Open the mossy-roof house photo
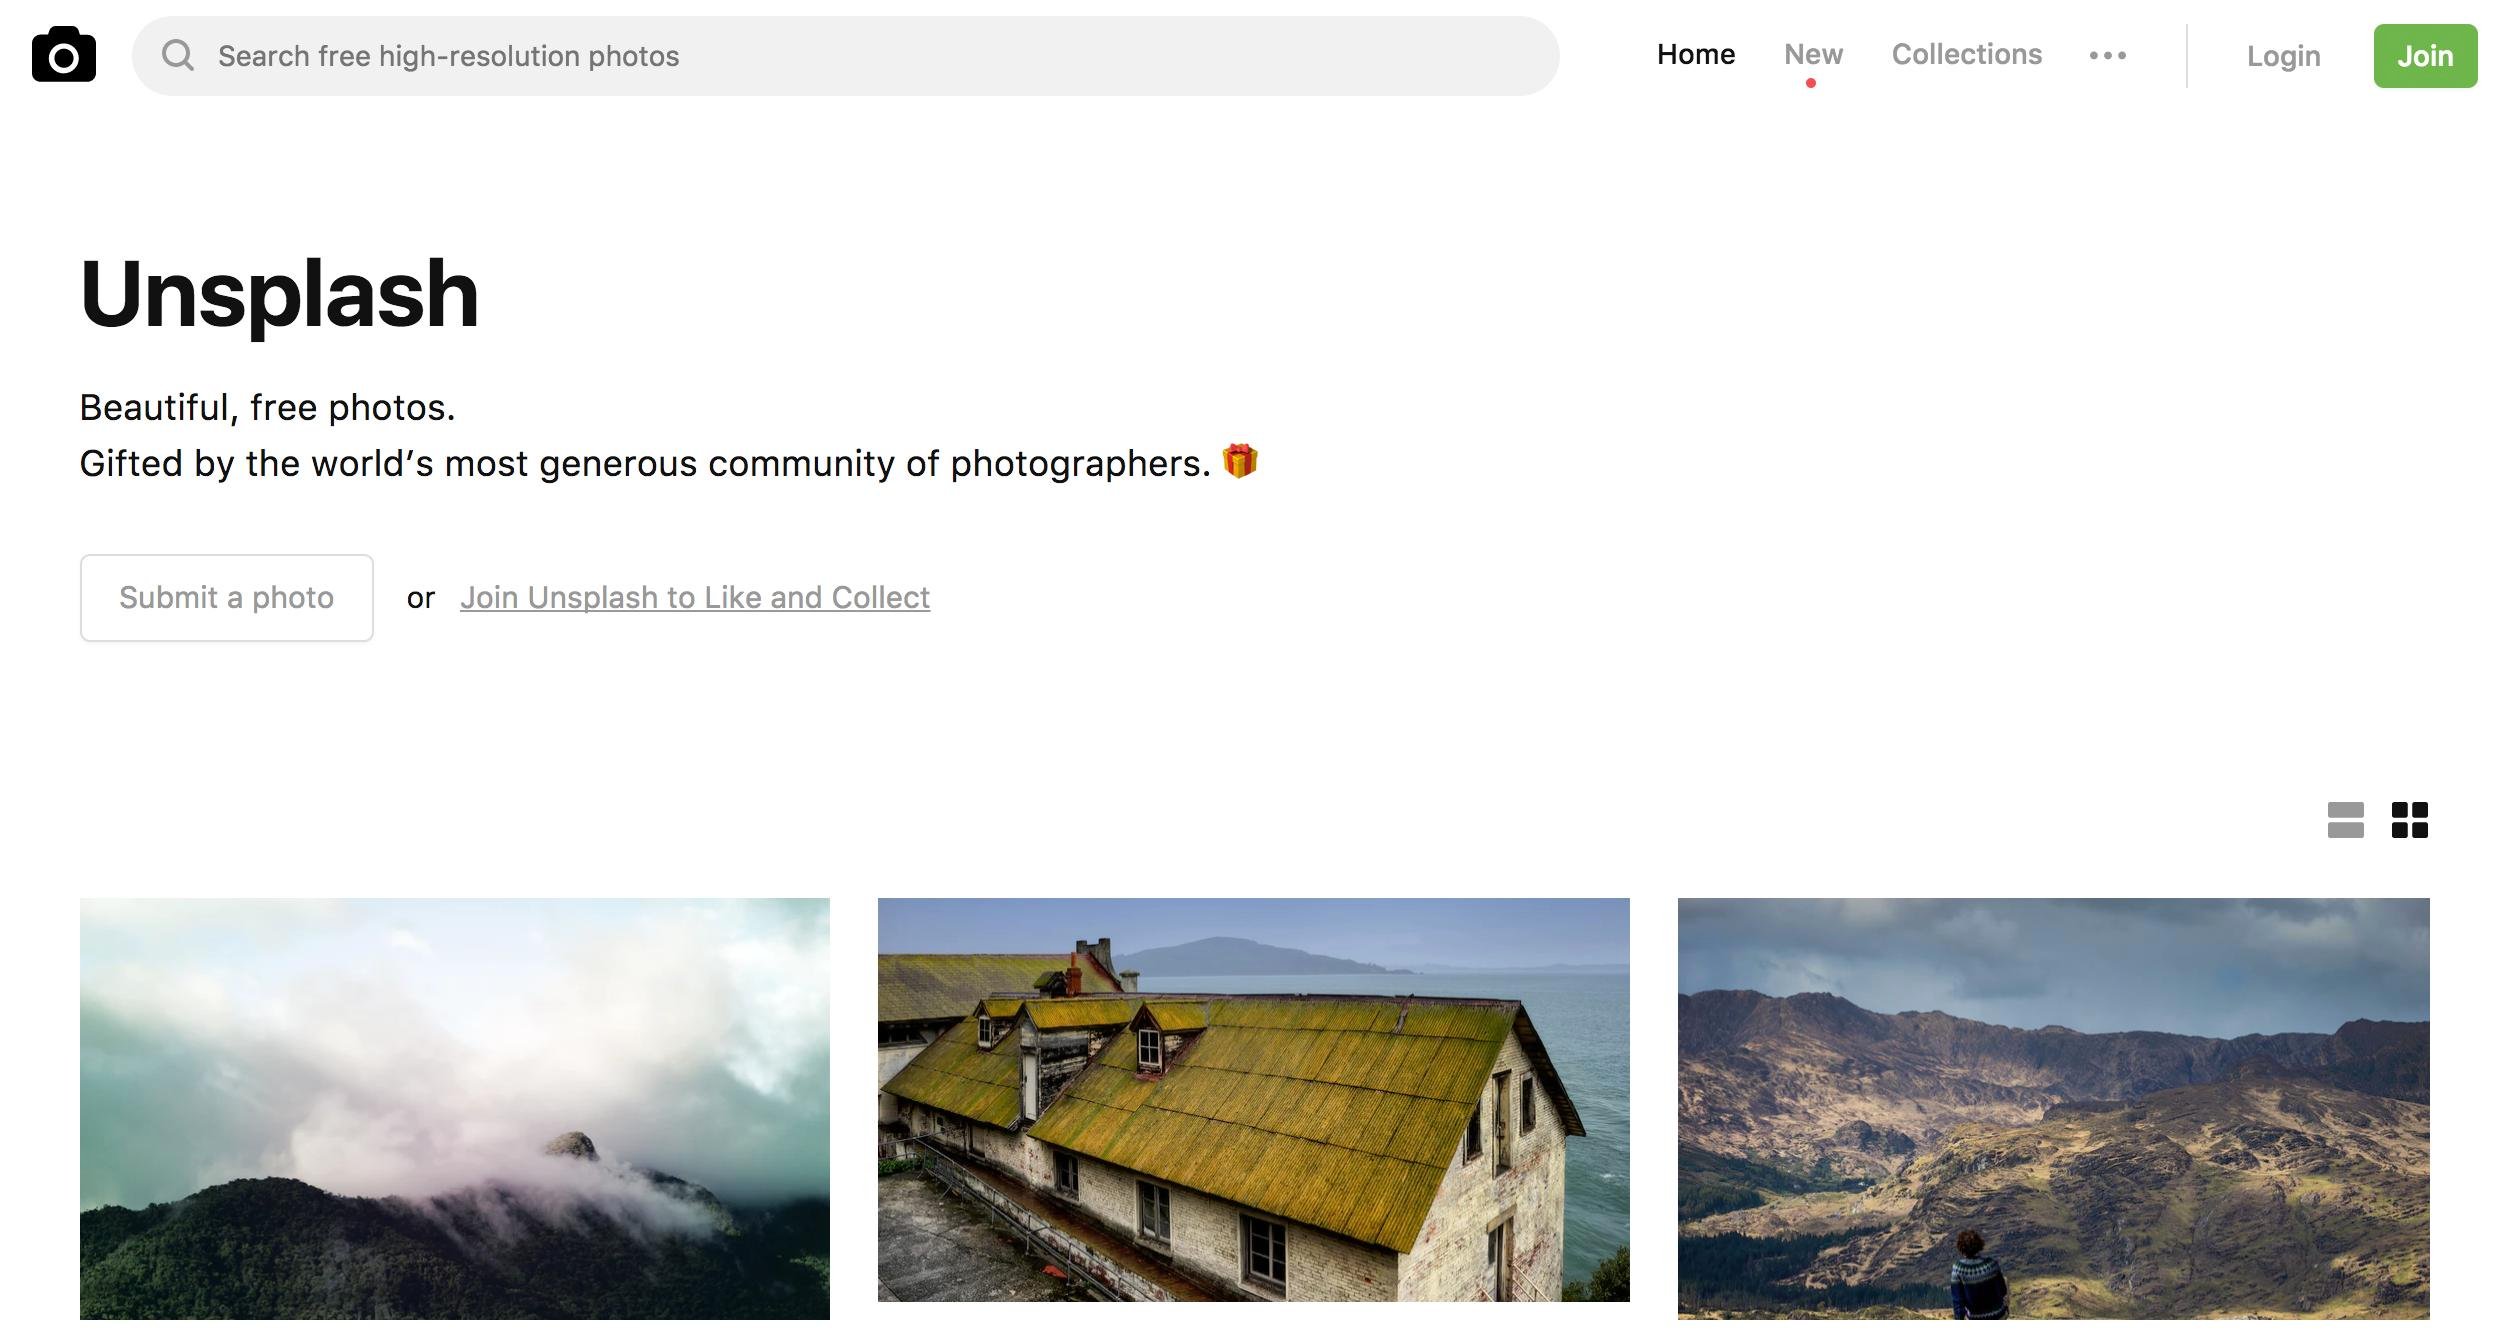This screenshot has height=1336, width=2514. (x=1254, y=1100)
